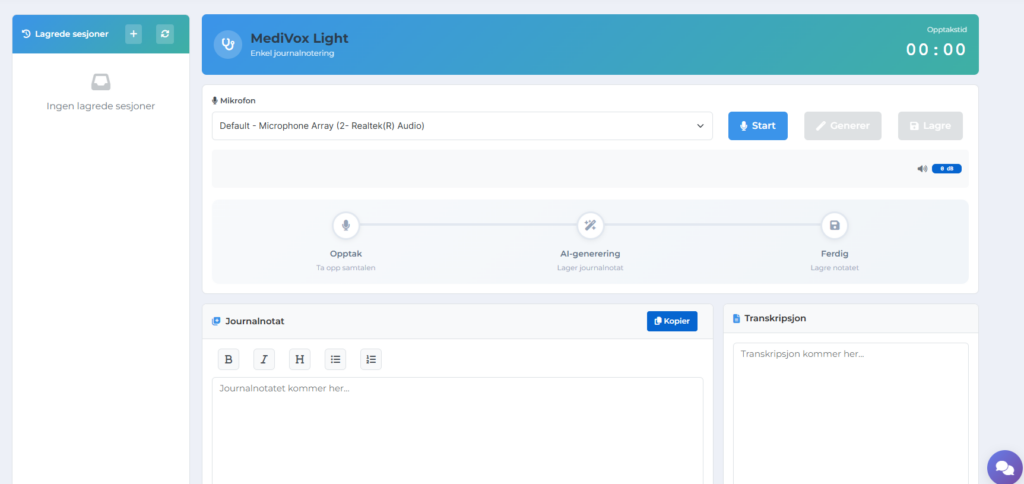Image resolution: width=1024 pixels, height=484 pixels.
Task: Click the stethoscope logo in MediVox header
Action: [228, 44]
